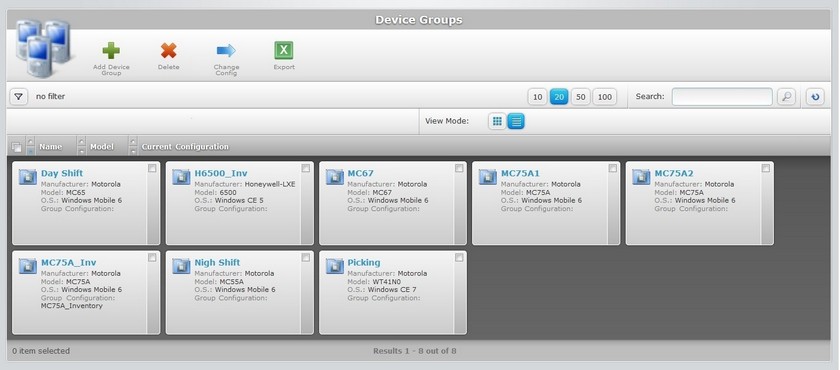The image size is (840, 370).
Task: Sort ascending by Current Configuration arrow
Action: [133, 142]
